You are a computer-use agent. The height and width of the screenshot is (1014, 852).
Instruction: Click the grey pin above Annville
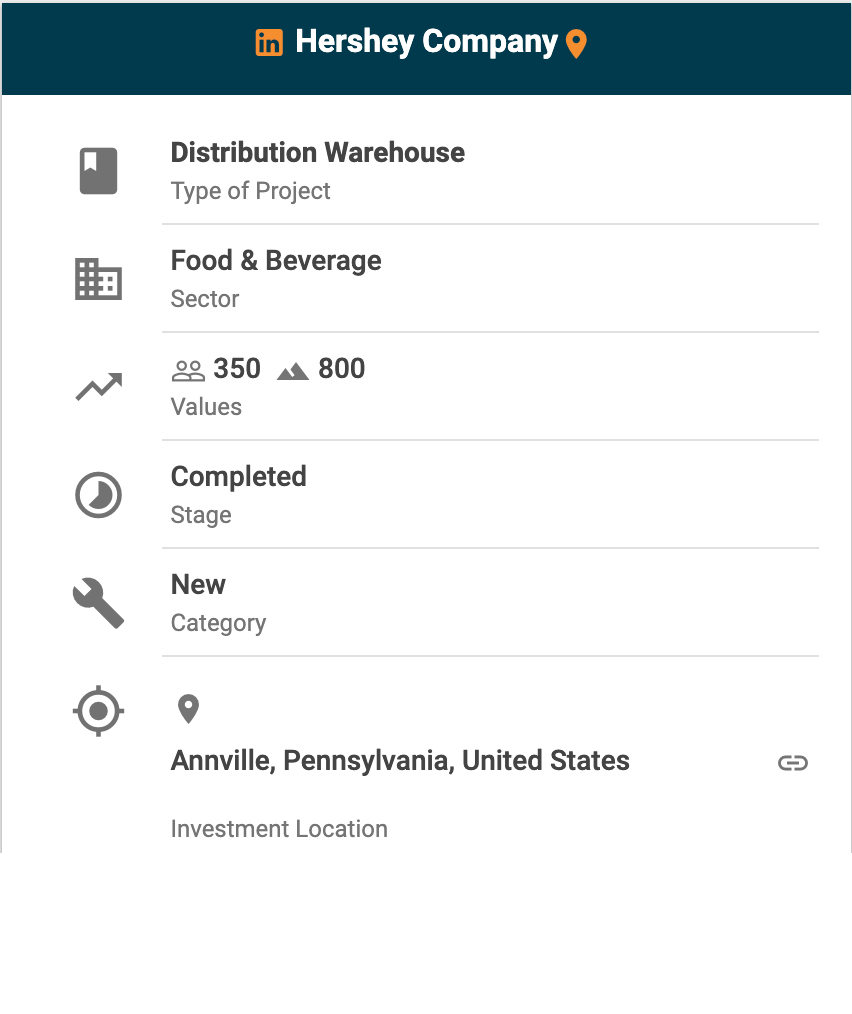(x=188, y=710)
